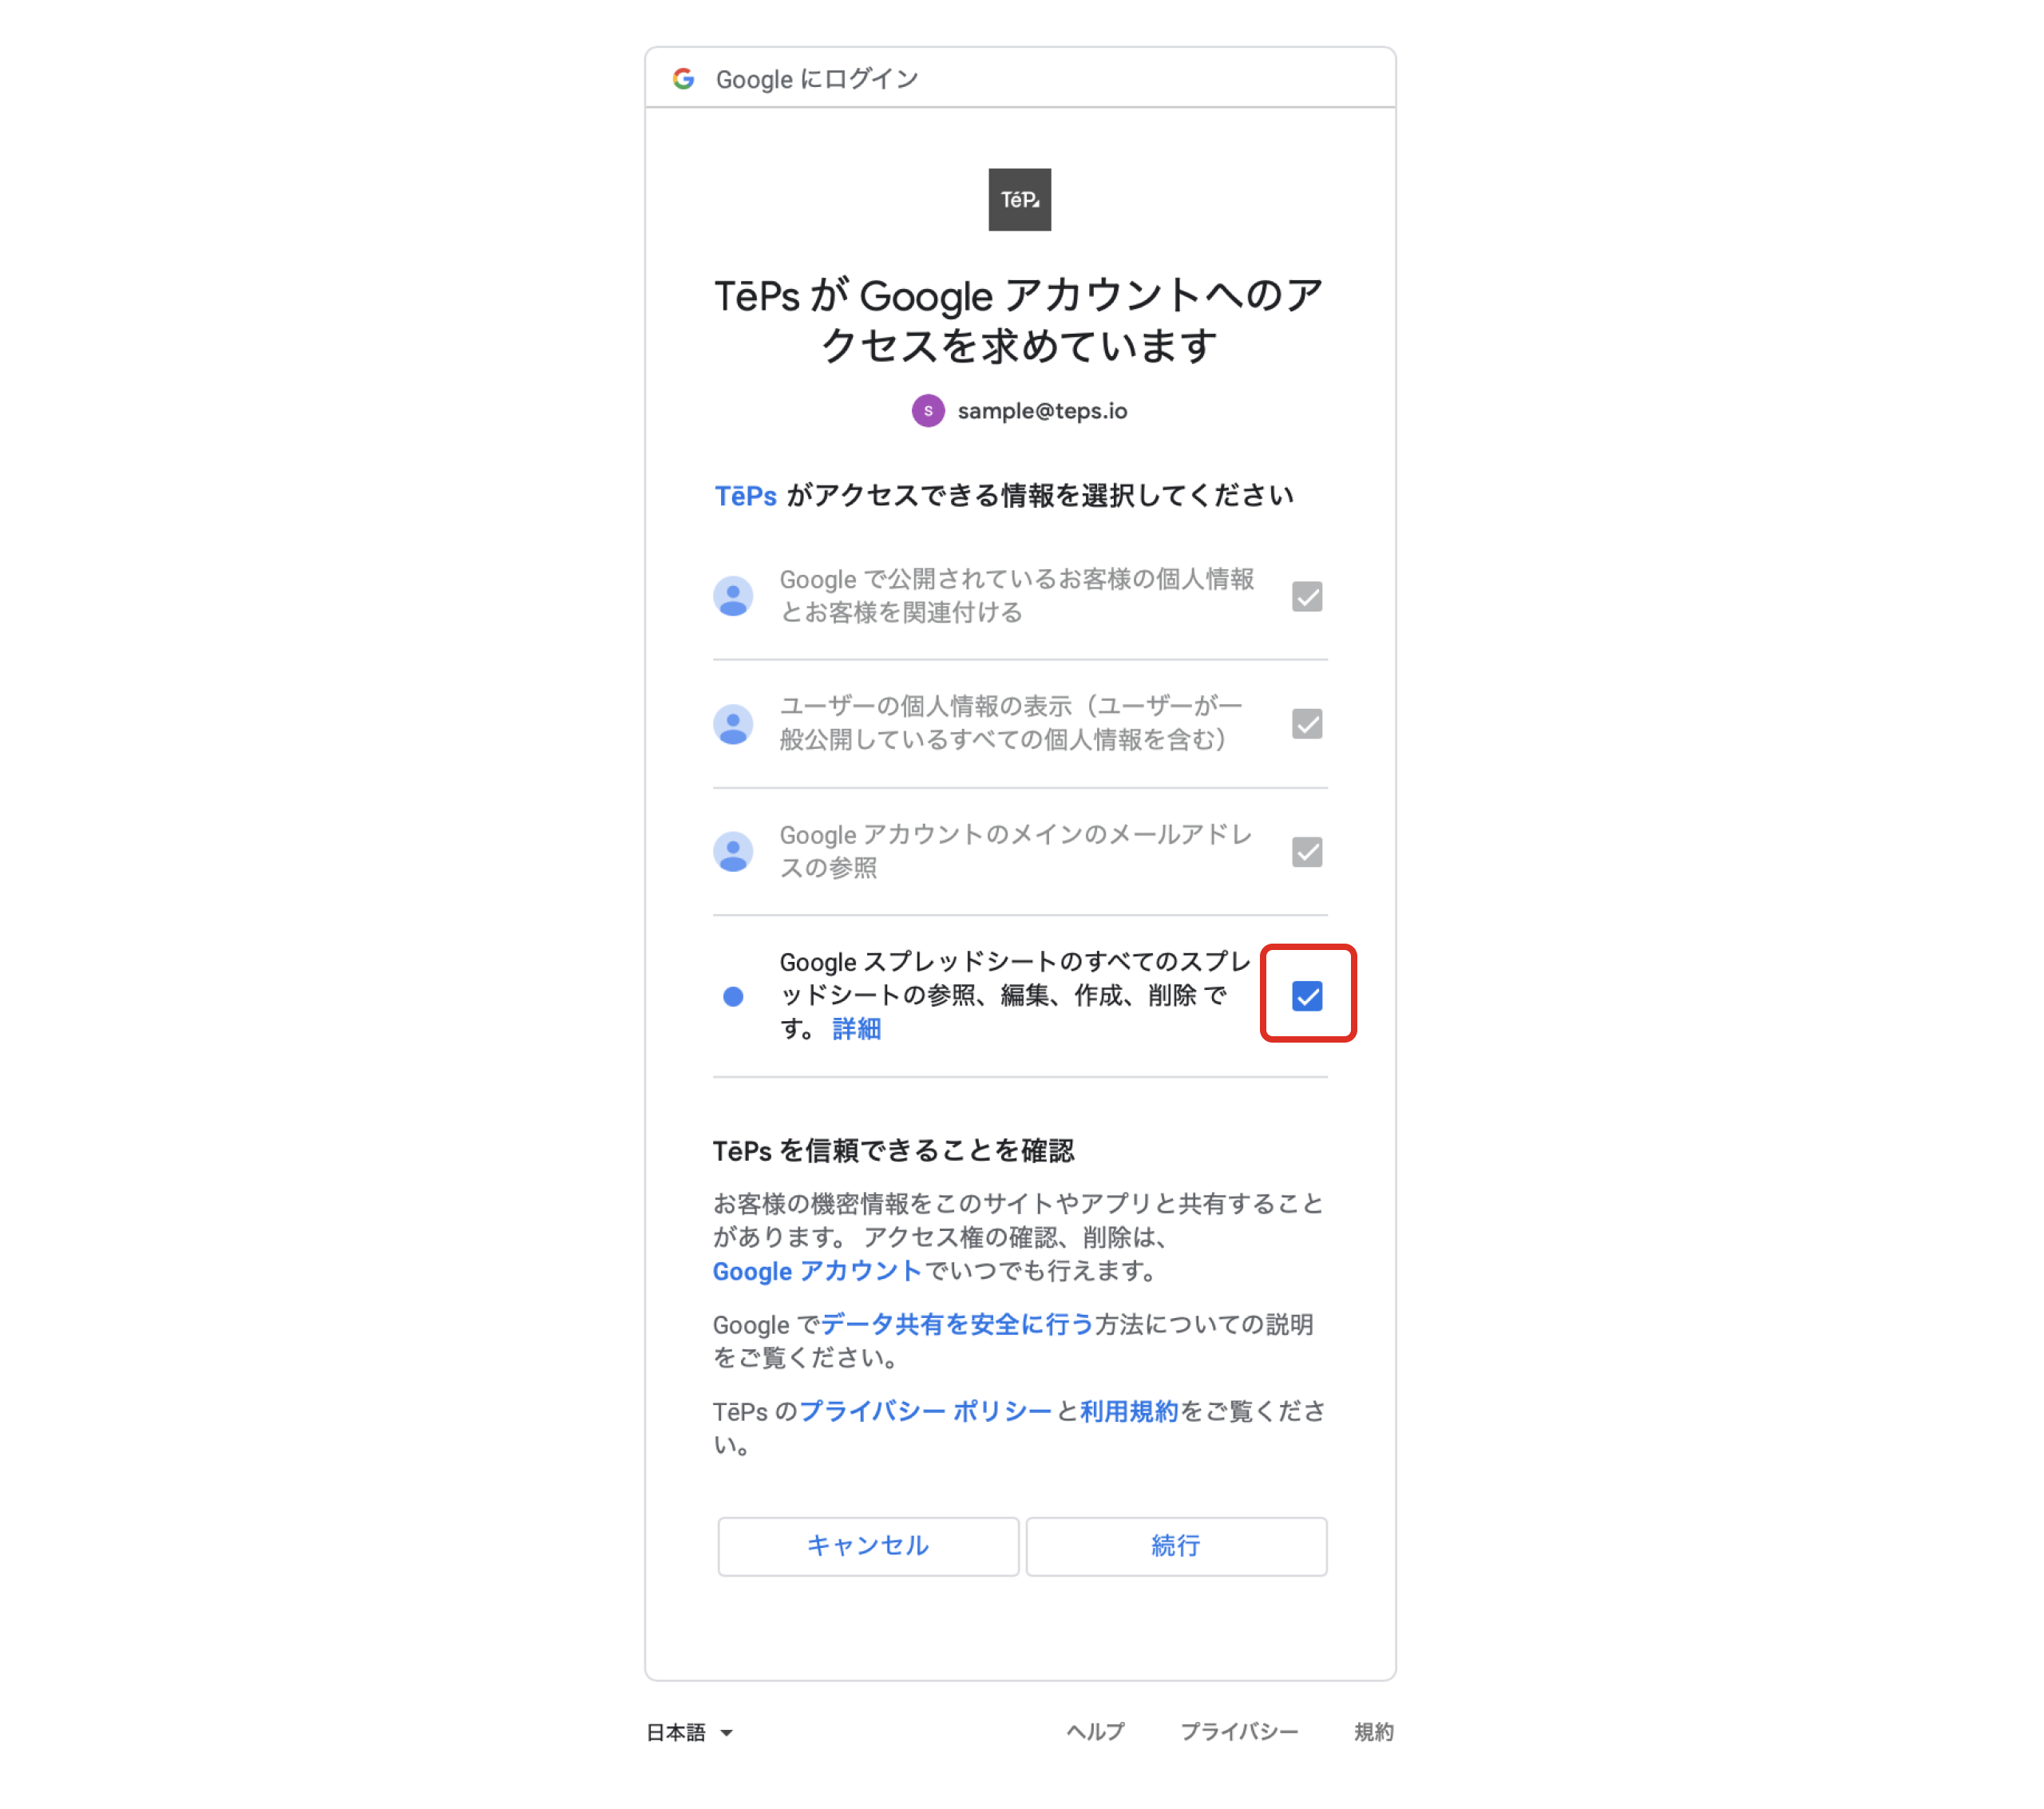
Task: Click profile icon beside public personal info permission
Action: 733,596
